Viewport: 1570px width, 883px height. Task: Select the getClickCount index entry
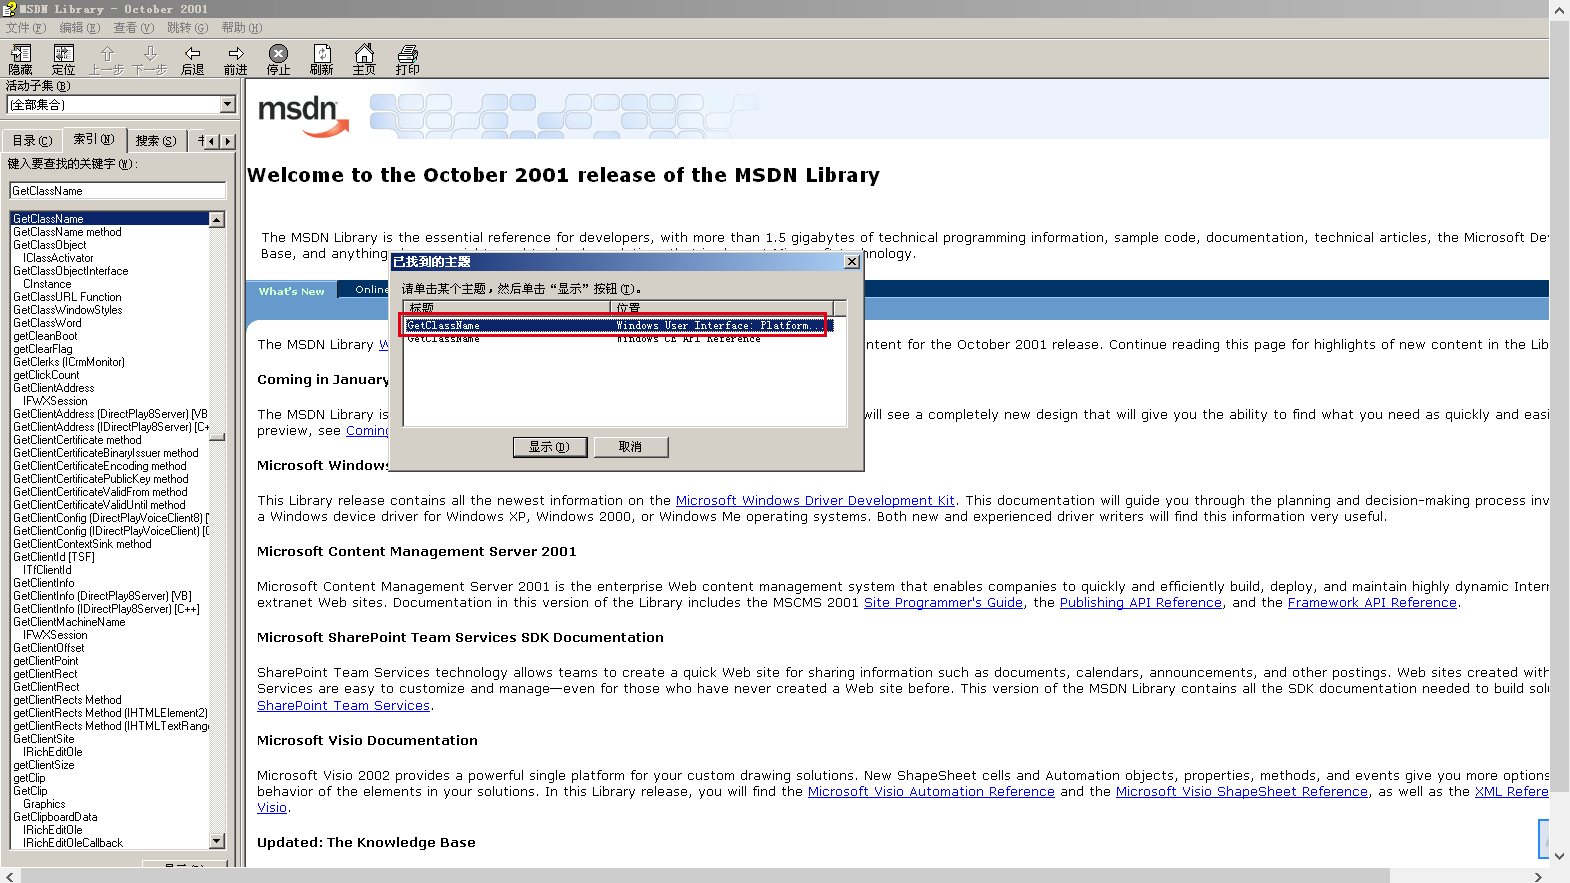pyautogui.click(x=46, y=375)
